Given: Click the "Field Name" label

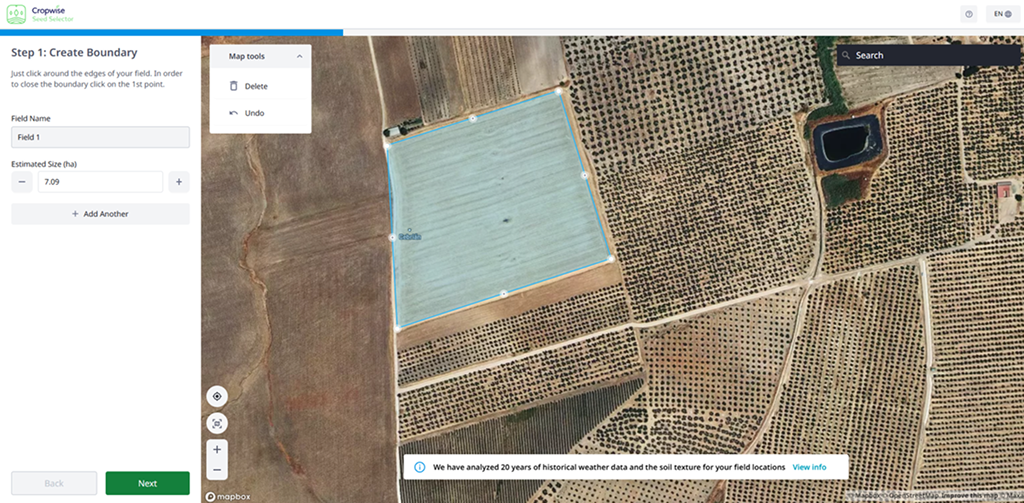Looking at the screenshot, I should click(31, 118).
